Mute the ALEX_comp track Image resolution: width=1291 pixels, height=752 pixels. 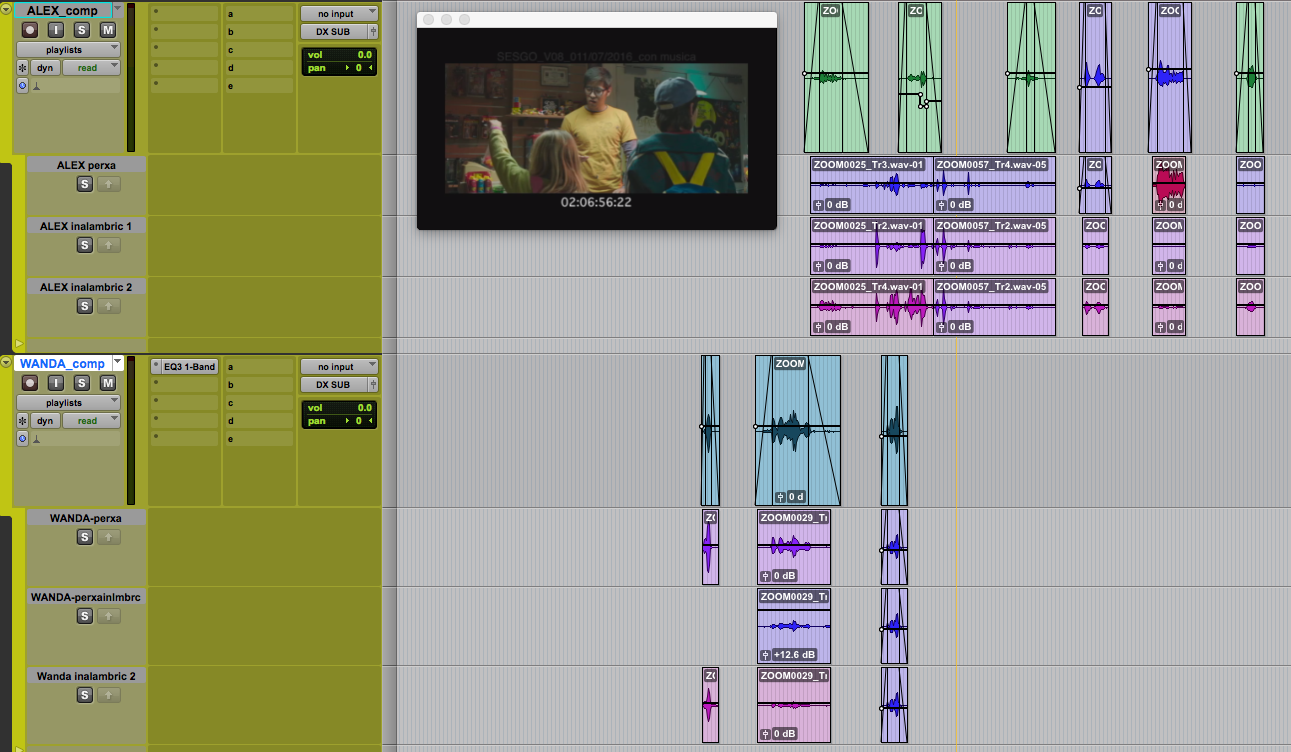[x=107, y=30]
